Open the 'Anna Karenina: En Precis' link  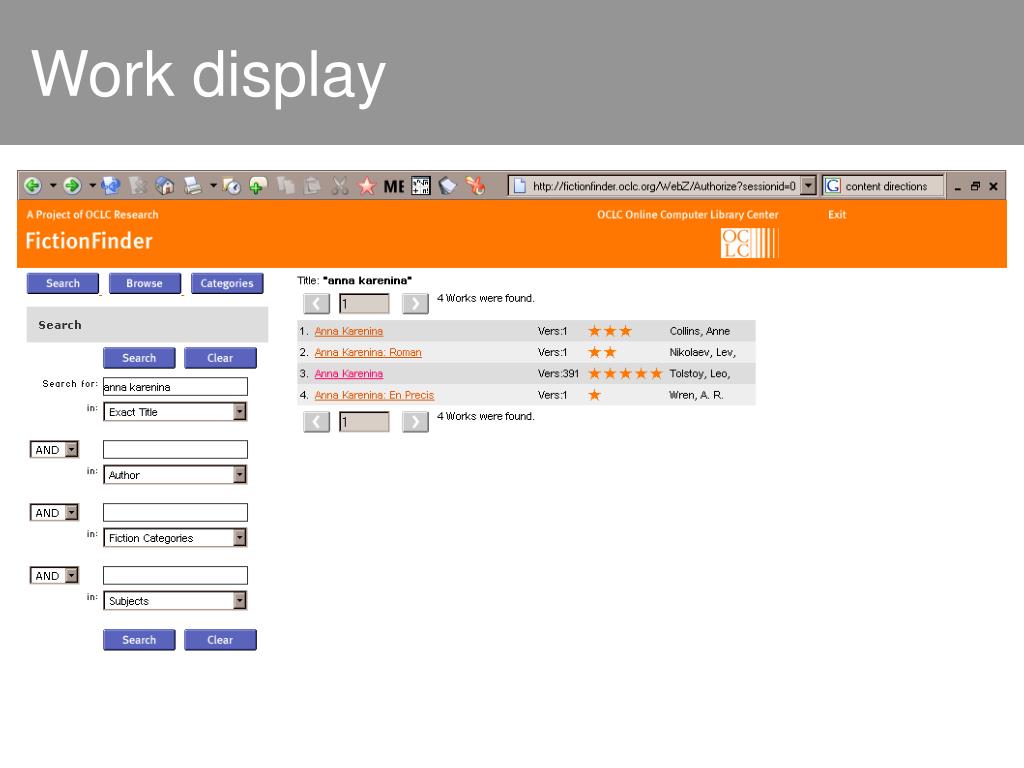374,395
